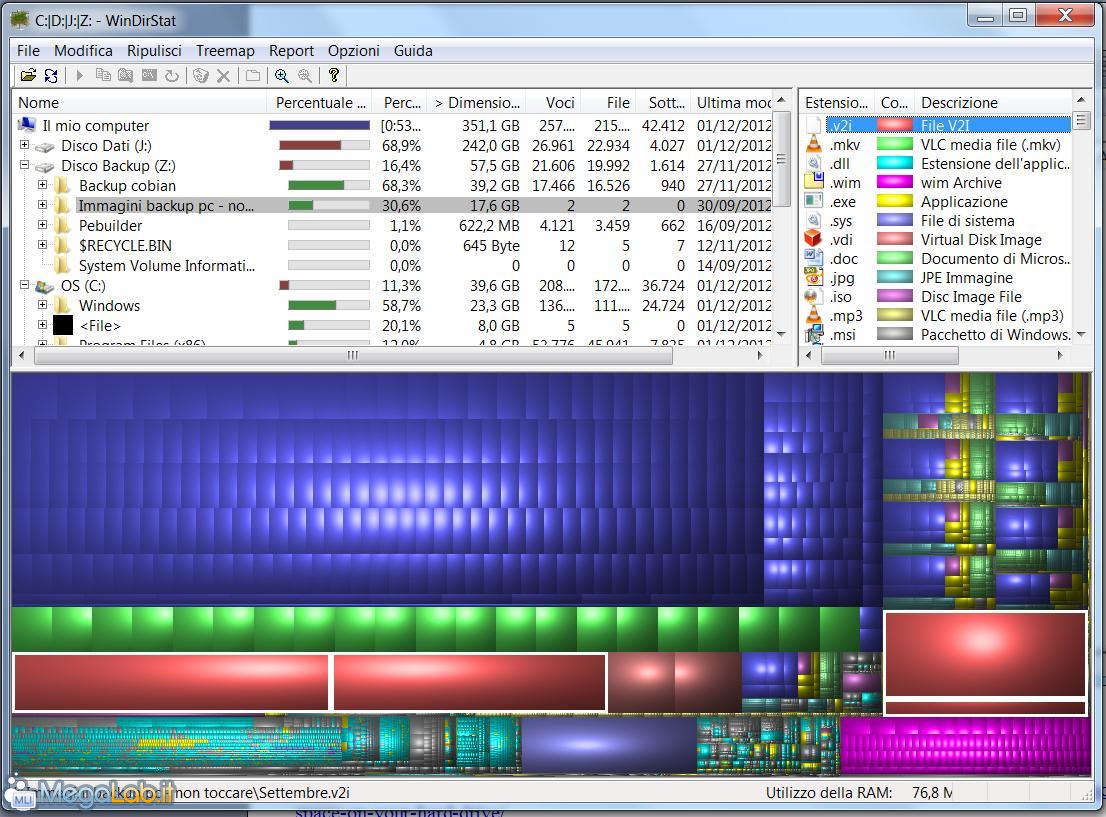Open the Treemap menu
Image resolution: width=1106 pixels, height=817 pixels.
tap(225, 50)
